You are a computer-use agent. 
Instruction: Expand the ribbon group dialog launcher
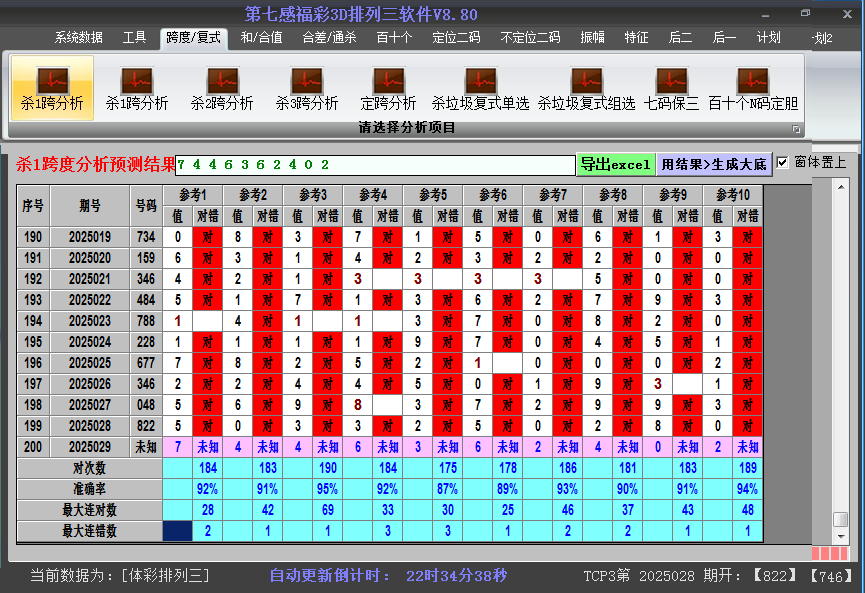click(796, 129)
